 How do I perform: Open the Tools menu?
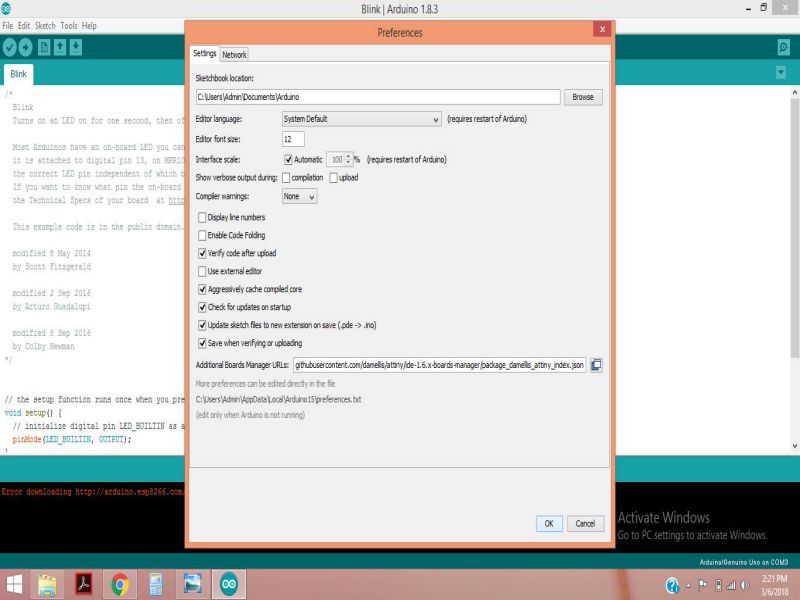click(x=69, y=26)
